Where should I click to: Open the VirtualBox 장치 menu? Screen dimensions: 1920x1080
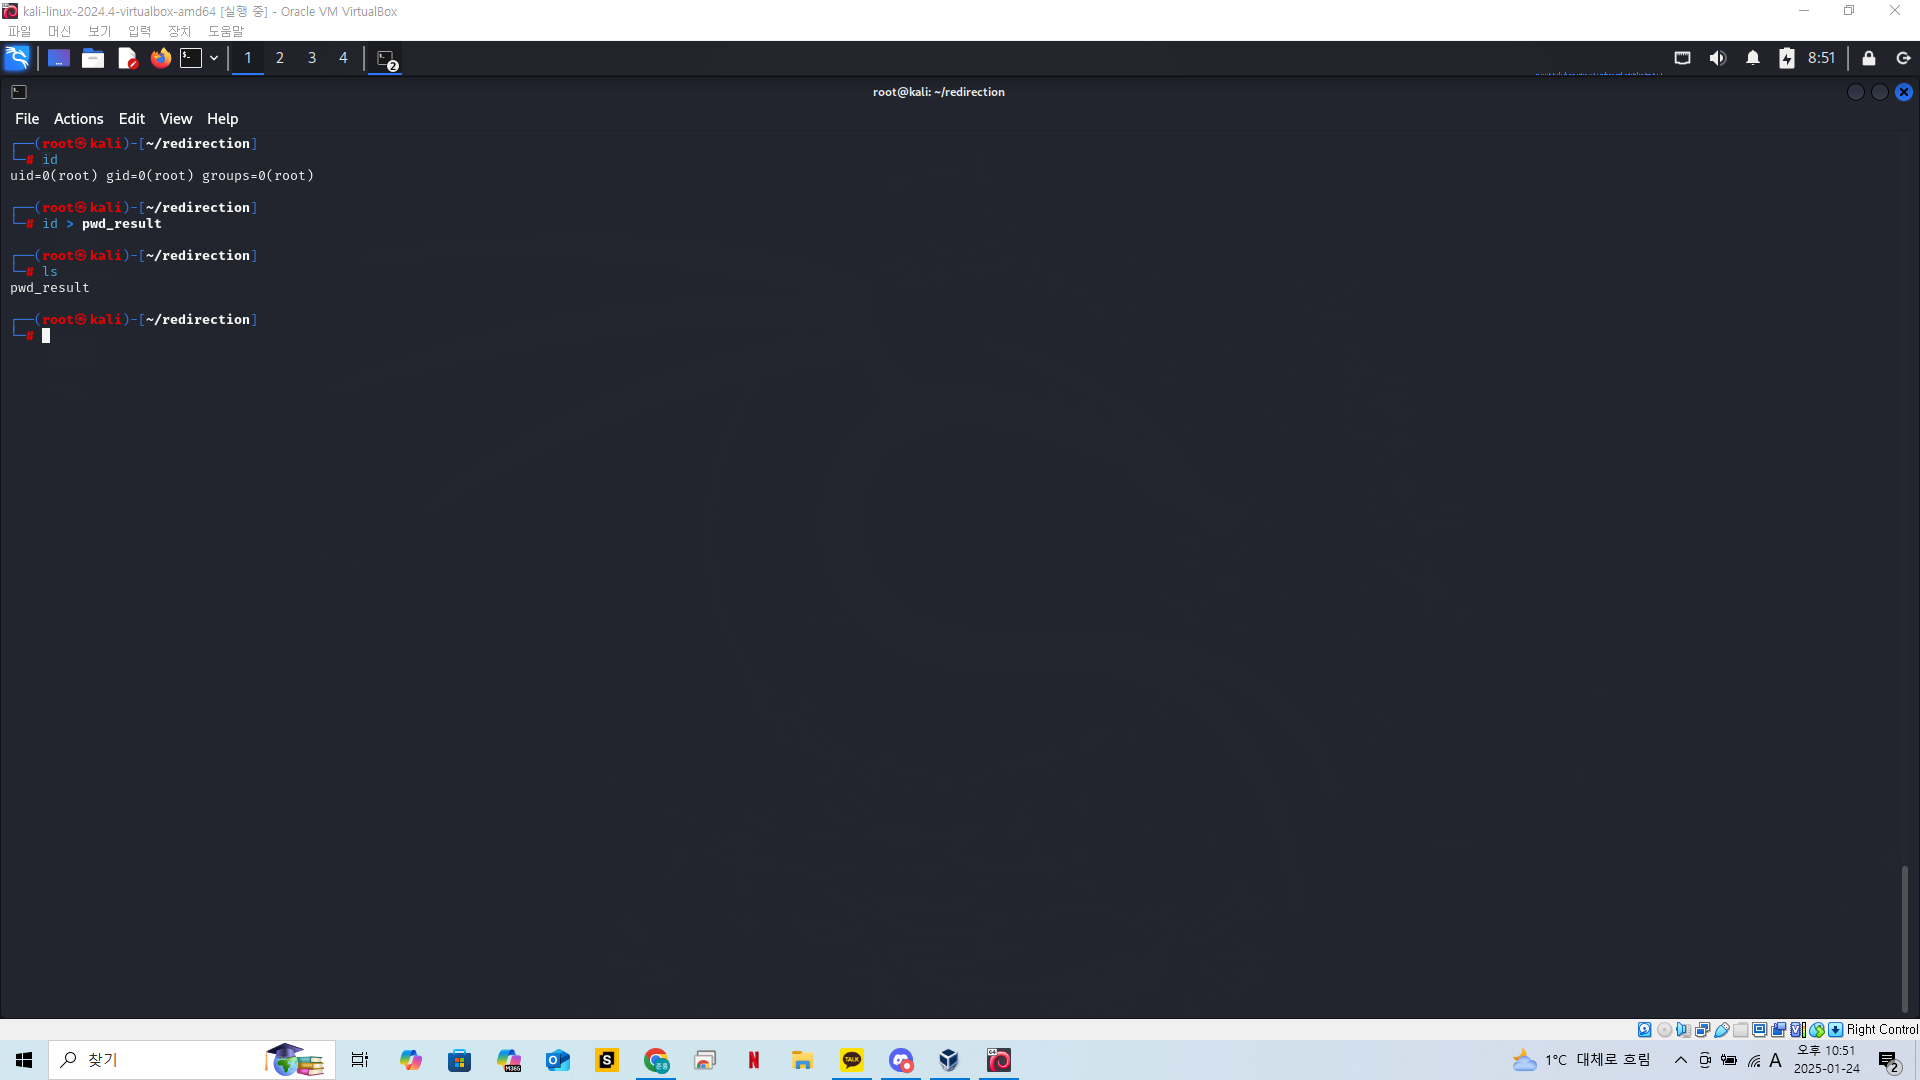click(x=179, y=31)
